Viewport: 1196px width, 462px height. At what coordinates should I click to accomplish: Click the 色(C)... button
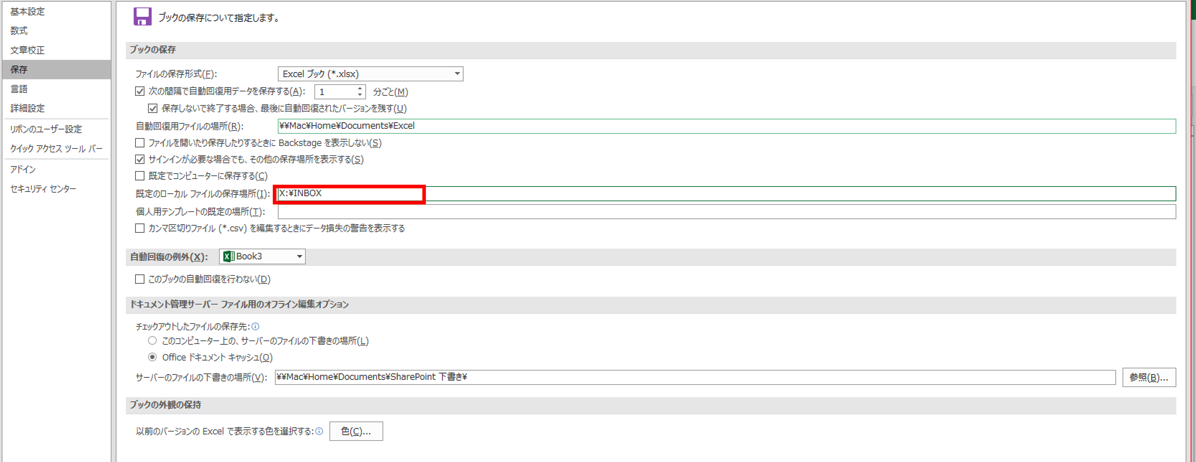[x=355, y=432]
